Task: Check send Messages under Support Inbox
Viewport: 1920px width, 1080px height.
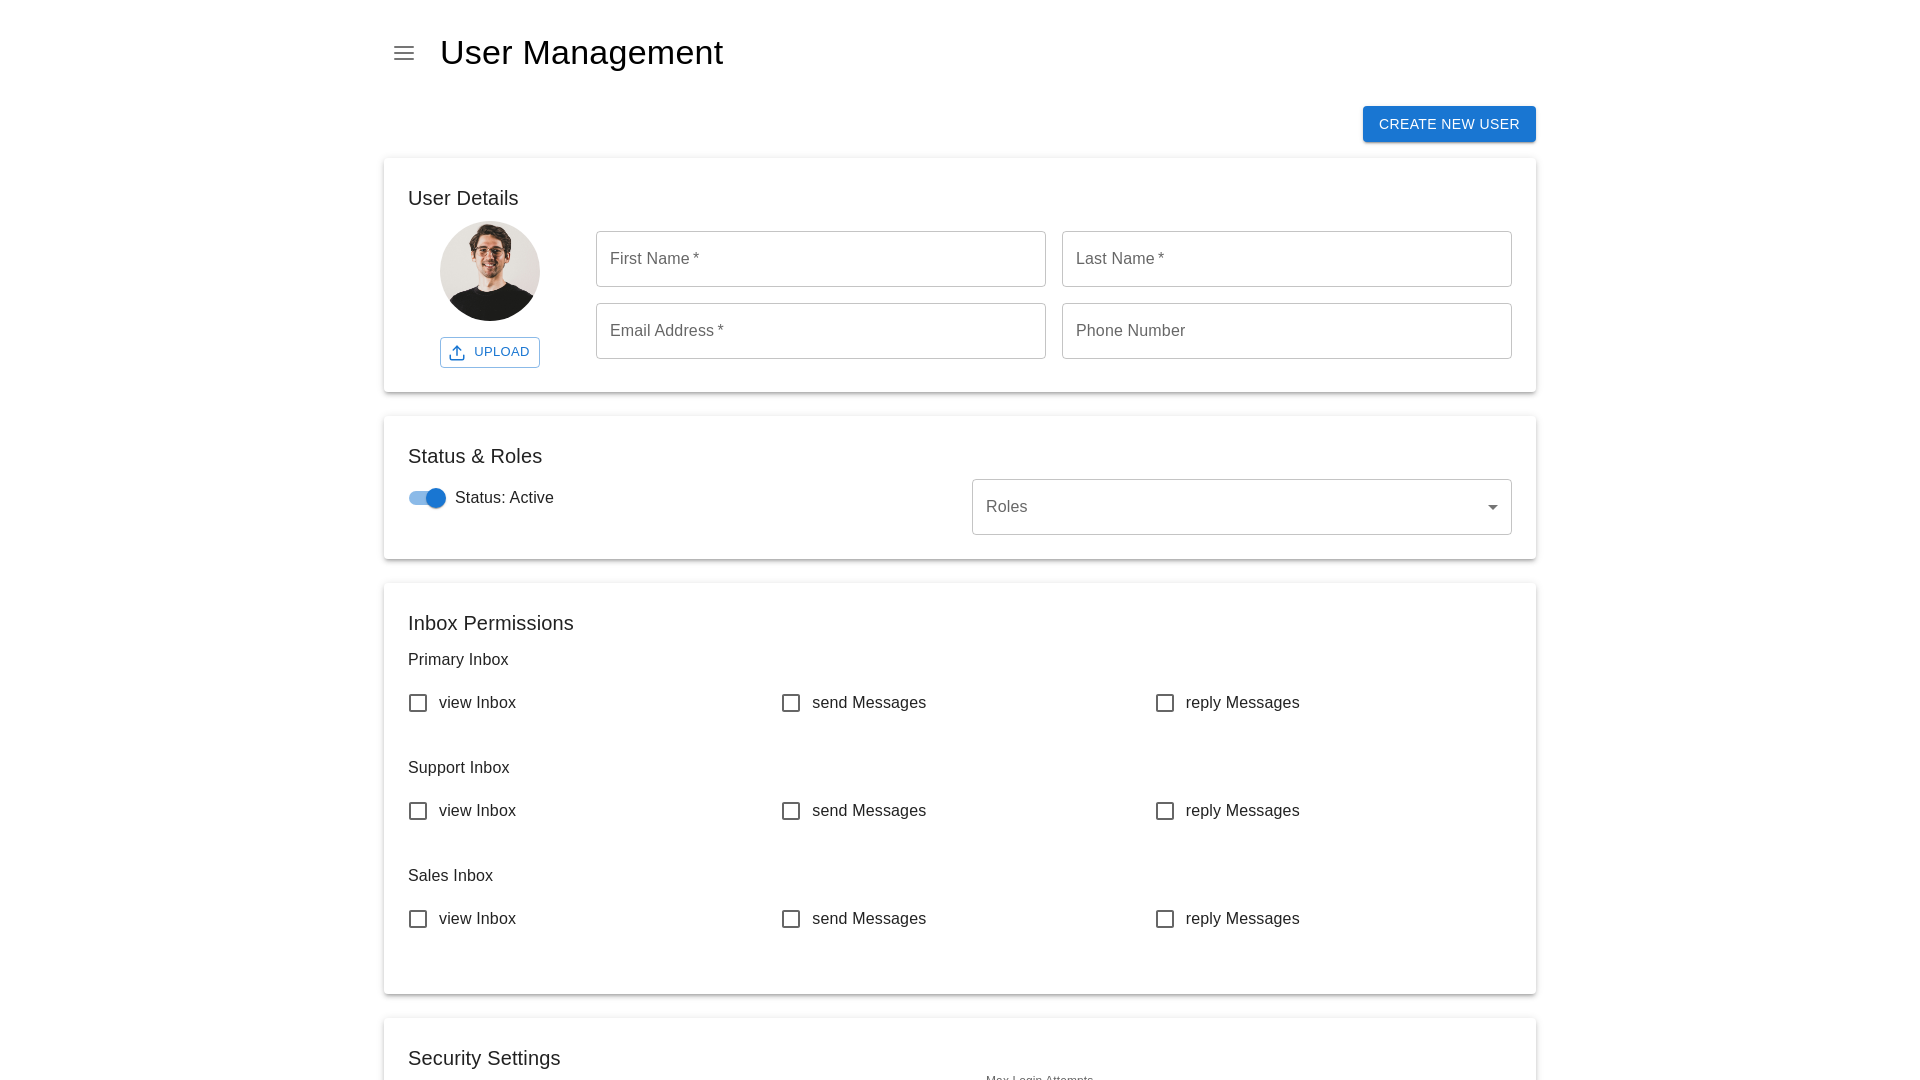Action: tap(791, 811)
